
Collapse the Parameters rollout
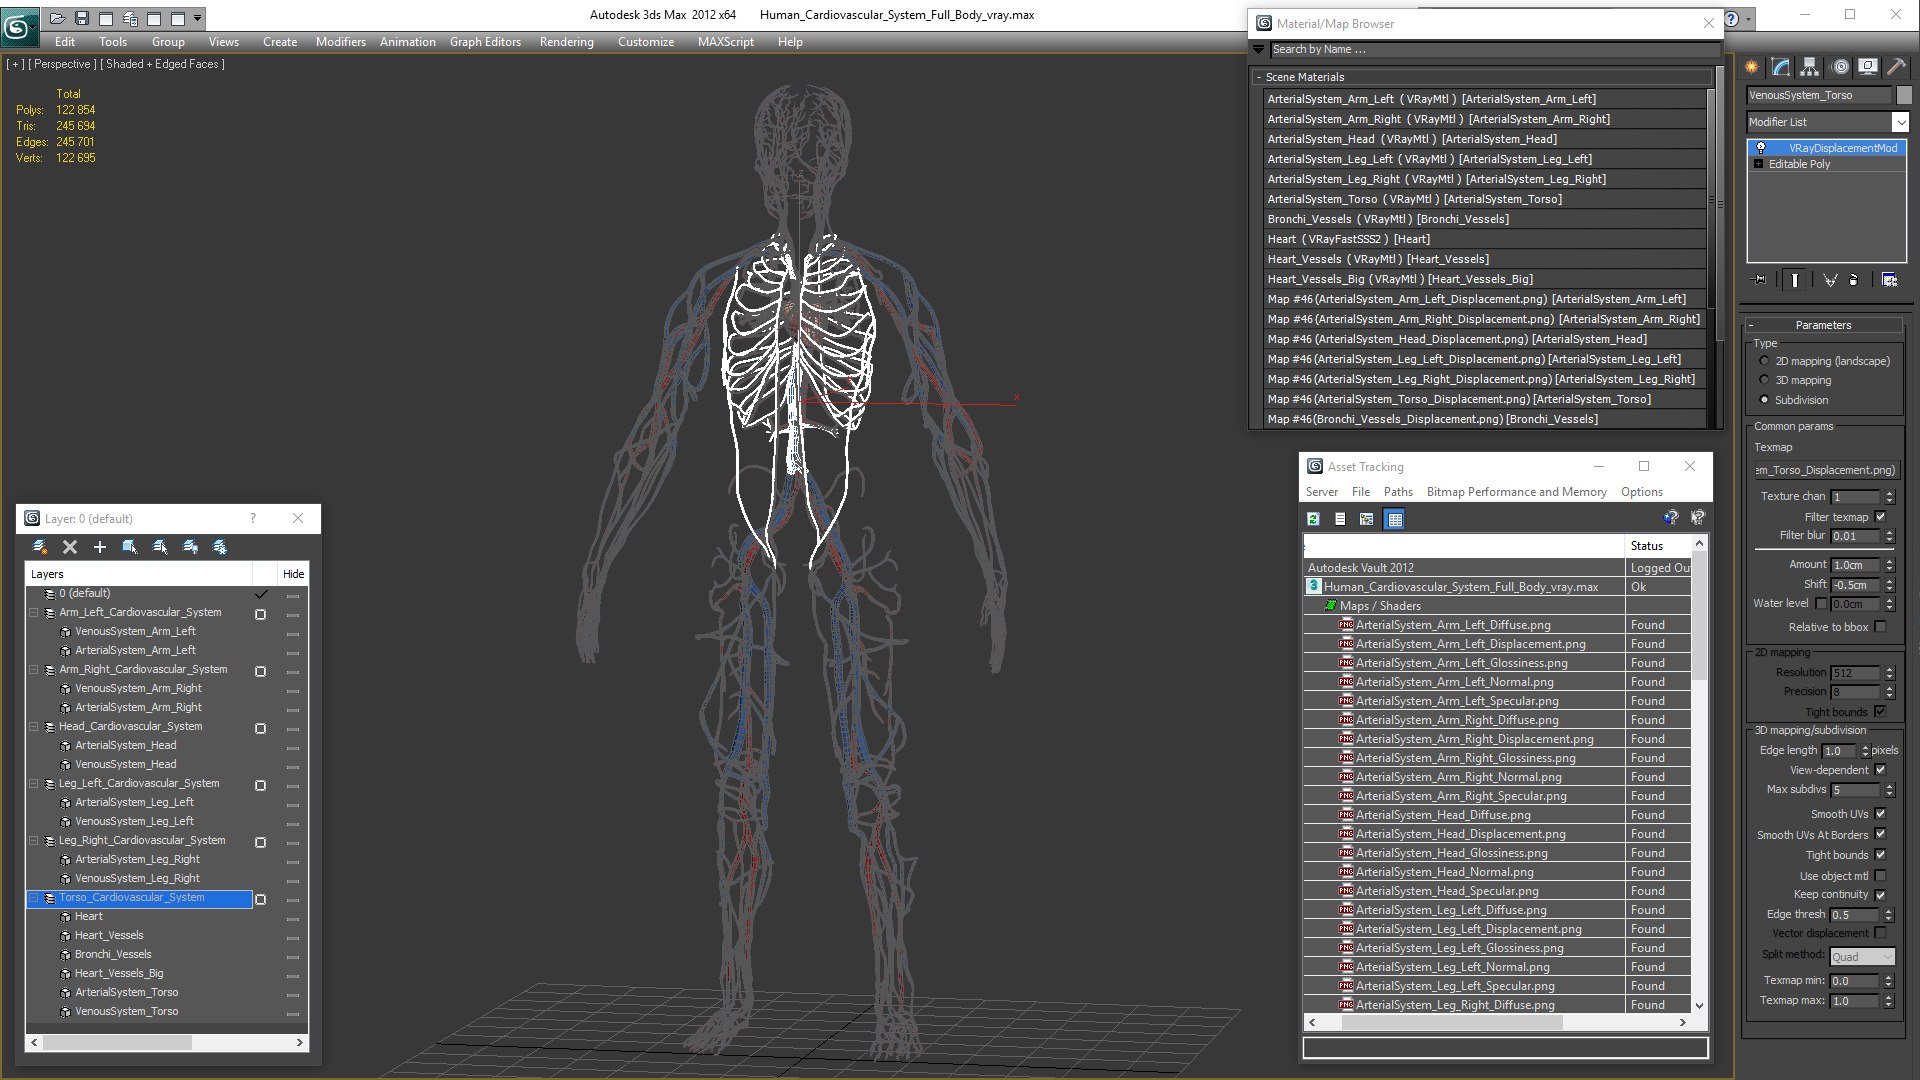tap(1751, 325)
